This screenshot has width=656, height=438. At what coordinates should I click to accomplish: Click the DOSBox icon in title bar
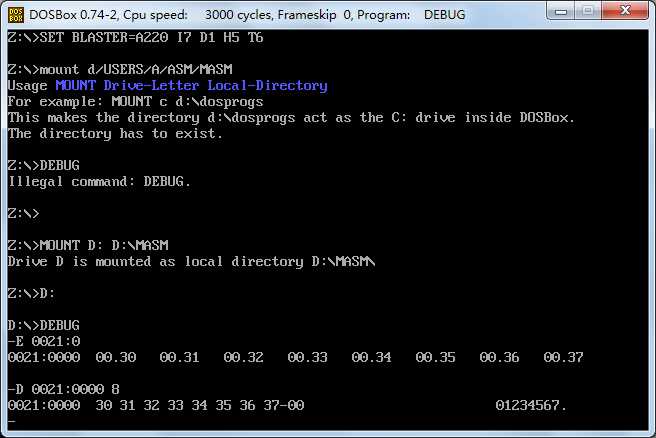(15, 15)
